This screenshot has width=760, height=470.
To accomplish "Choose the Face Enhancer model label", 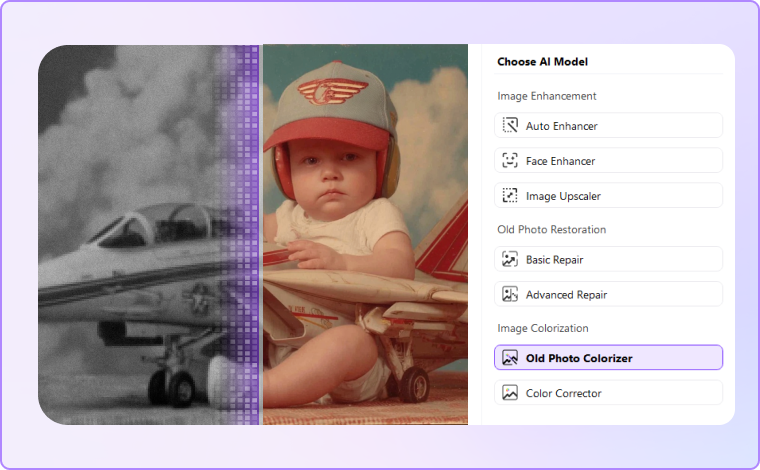I will [560, 161].
